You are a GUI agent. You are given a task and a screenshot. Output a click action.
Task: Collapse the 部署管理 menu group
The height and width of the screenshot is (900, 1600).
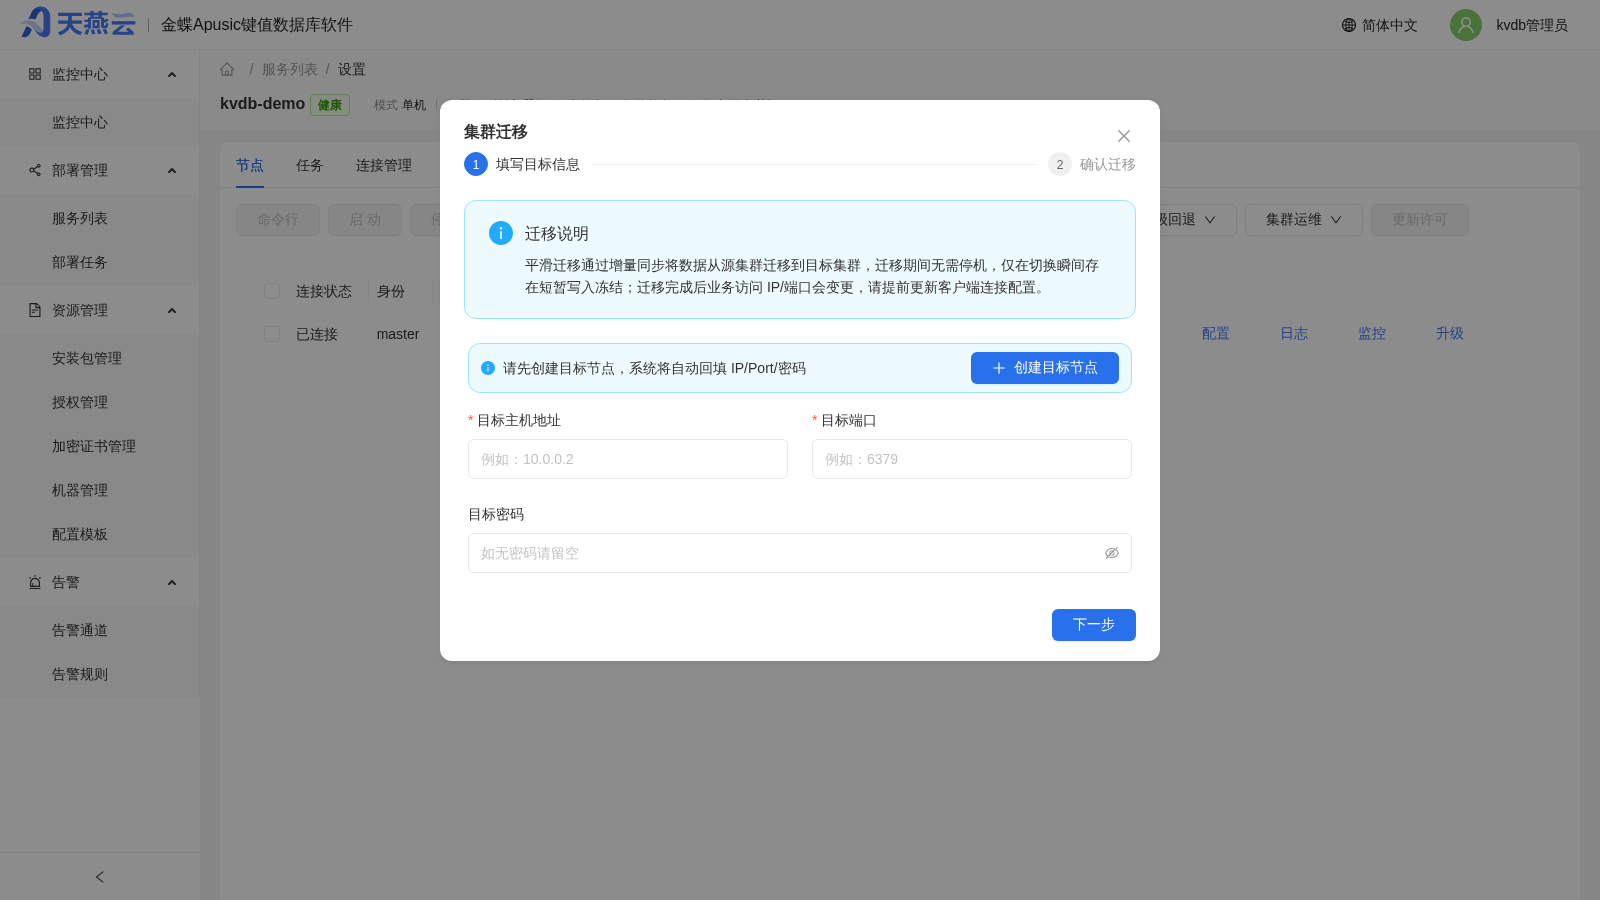coord(172,171)
